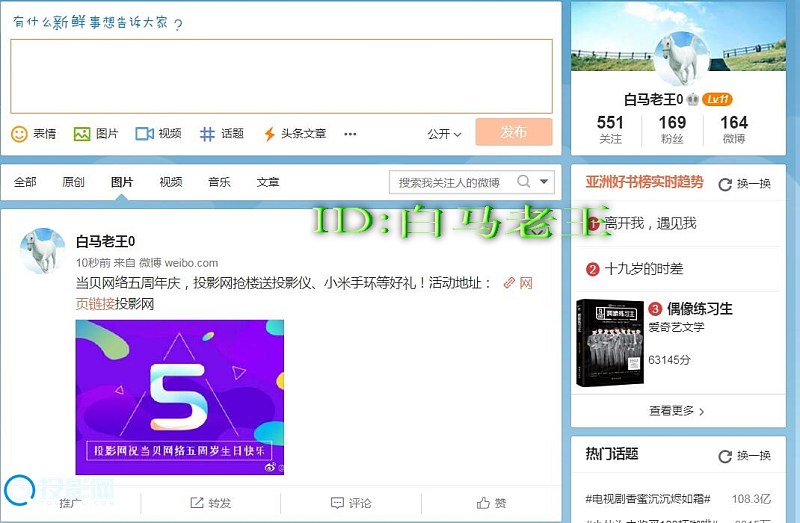Switch to 全部 tab
Image resolution: width=800 pixels, height=523 pixels.
[x=25, y=182]
